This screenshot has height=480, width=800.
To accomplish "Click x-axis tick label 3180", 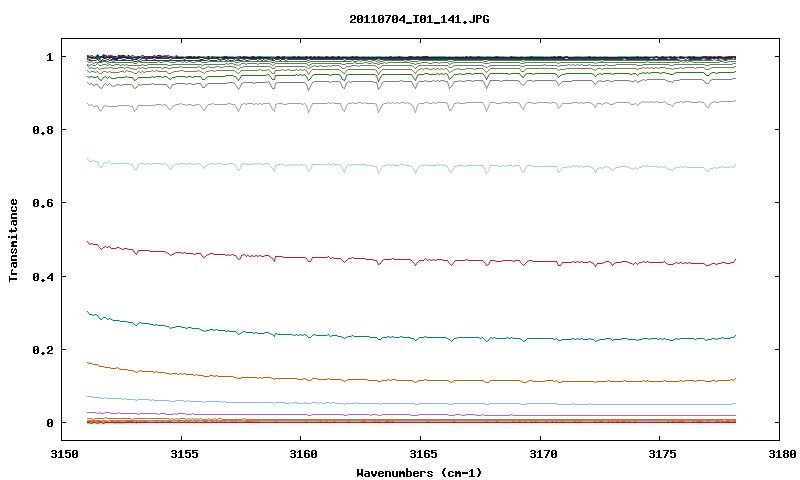I will (781, 454).
